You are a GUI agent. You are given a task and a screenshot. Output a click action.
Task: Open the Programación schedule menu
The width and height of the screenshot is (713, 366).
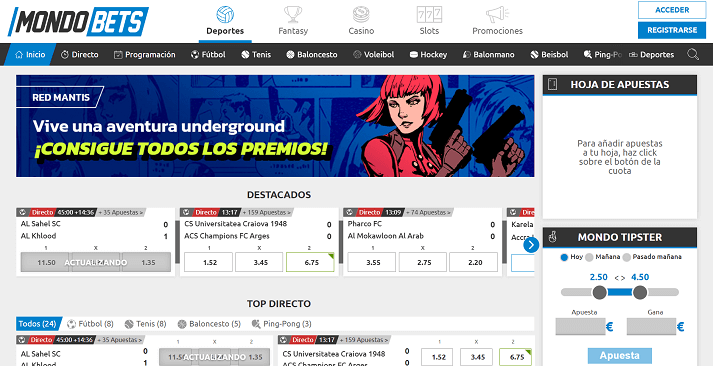point(145,55)
